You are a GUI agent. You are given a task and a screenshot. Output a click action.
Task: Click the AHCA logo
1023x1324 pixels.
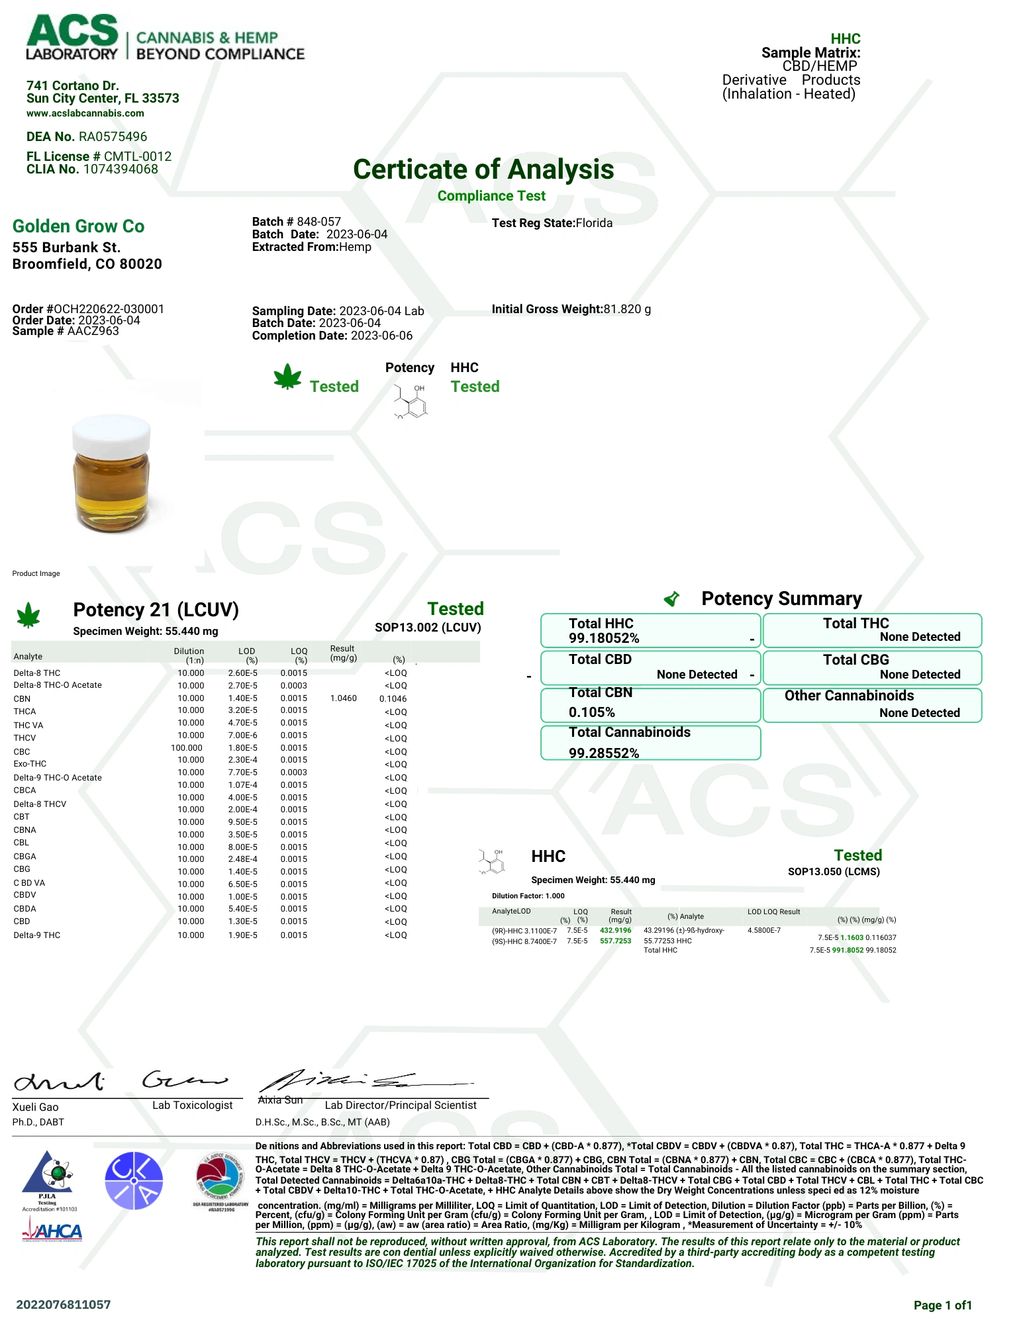[52, 1230]
